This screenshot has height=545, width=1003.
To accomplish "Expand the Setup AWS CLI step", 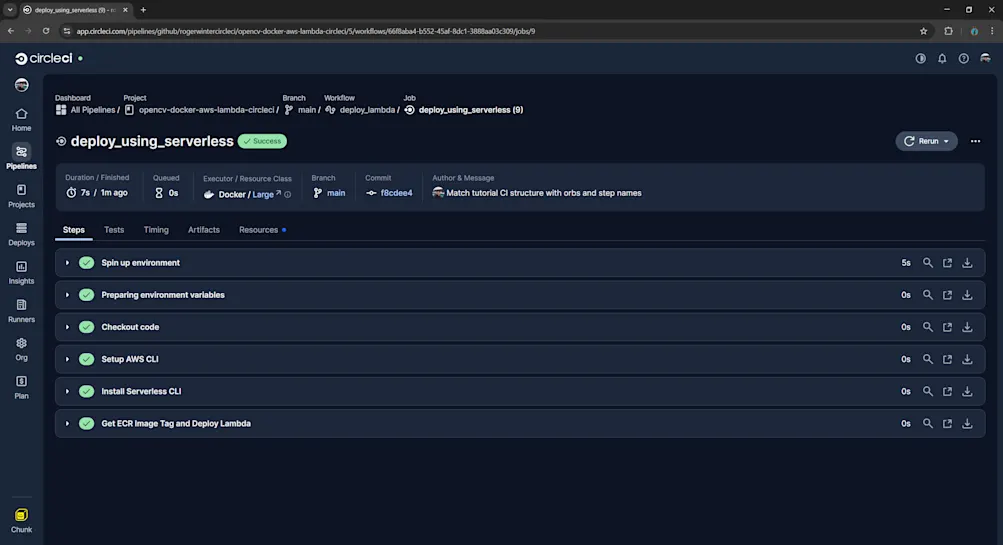I will point(67,359).
